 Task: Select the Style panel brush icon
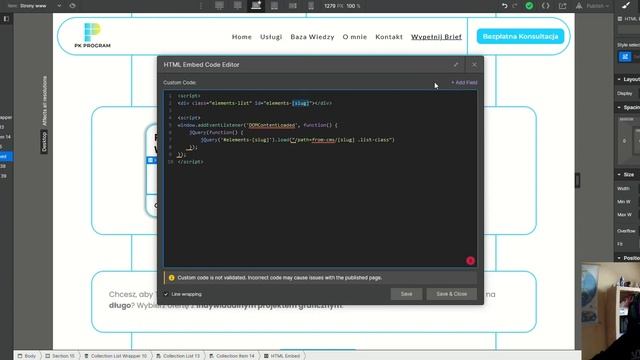point(626,6)
